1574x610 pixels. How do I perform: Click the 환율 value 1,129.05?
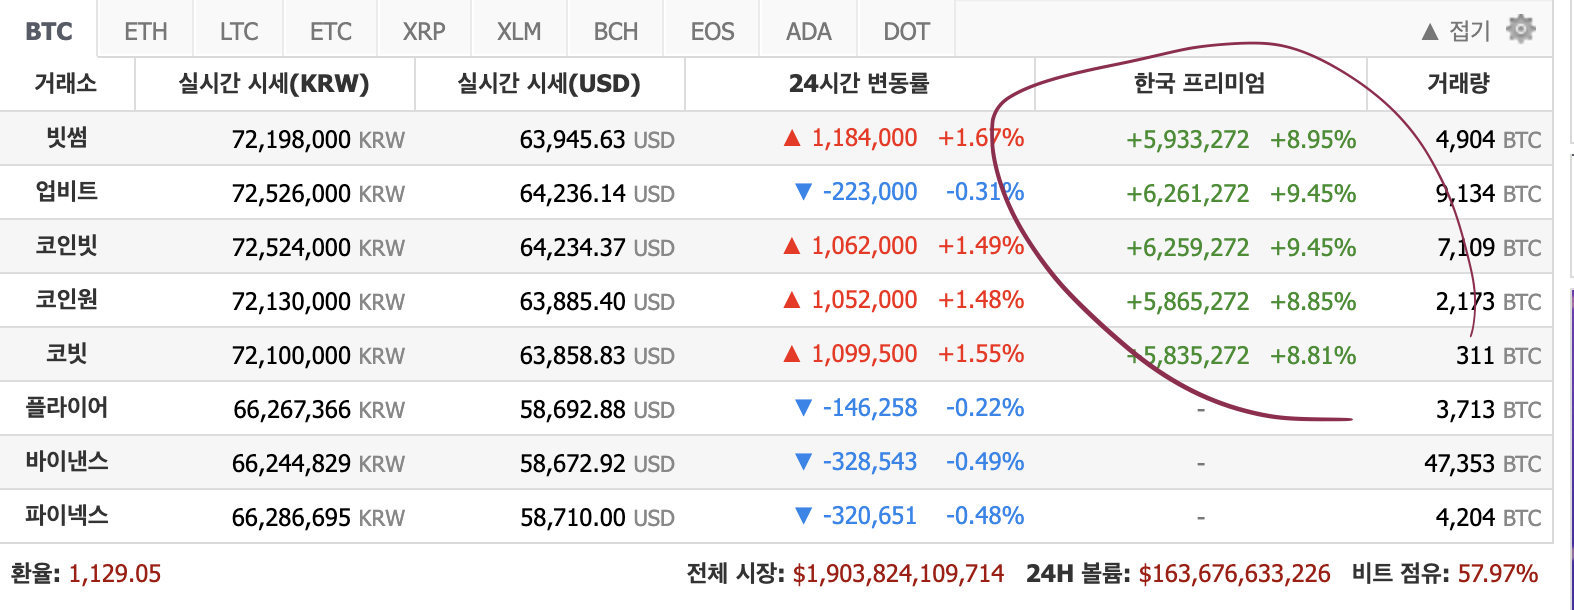click(x=113, y=574)
